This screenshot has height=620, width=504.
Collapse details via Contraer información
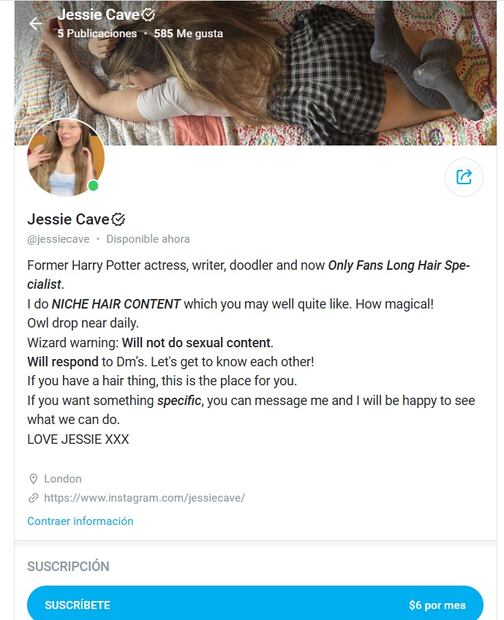coord(80,521)
